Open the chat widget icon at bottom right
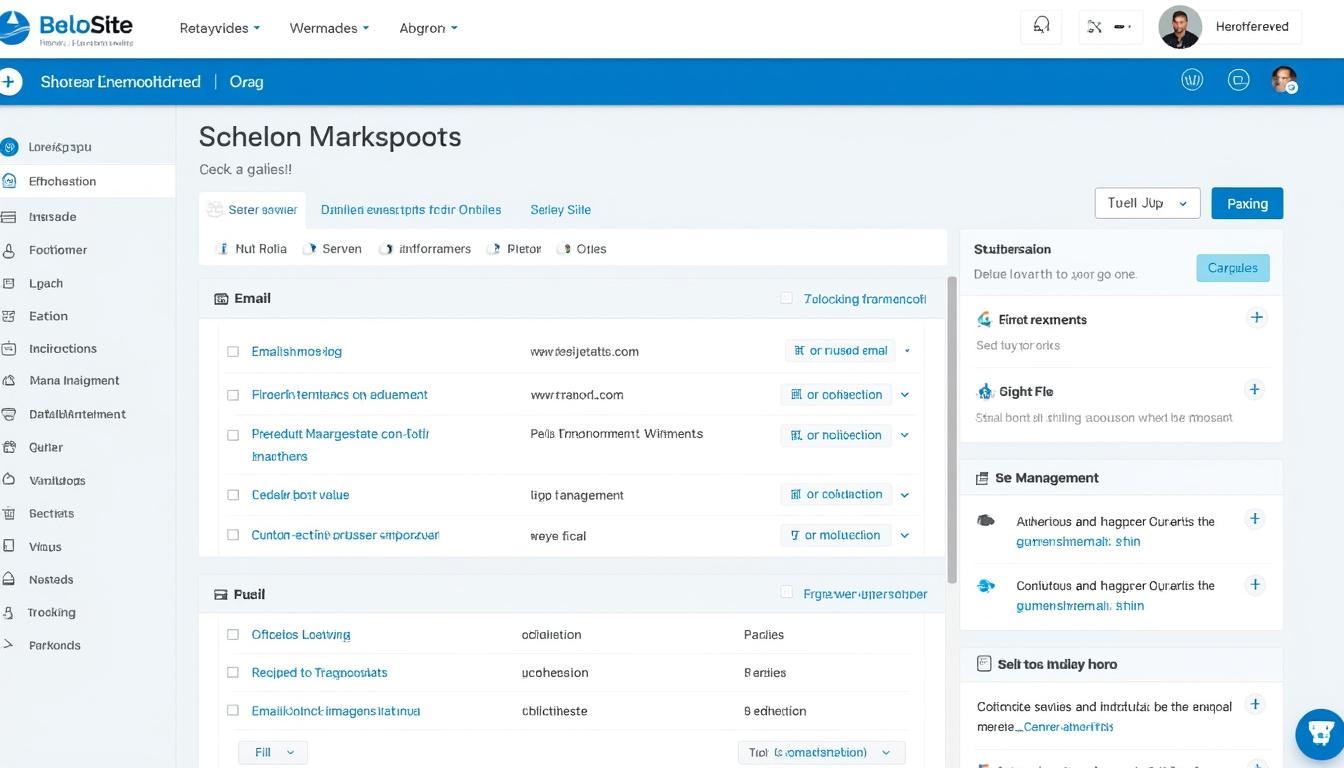Viewport: 1344px width, 768px height. pyautogui.click(x=1321, y=735)
